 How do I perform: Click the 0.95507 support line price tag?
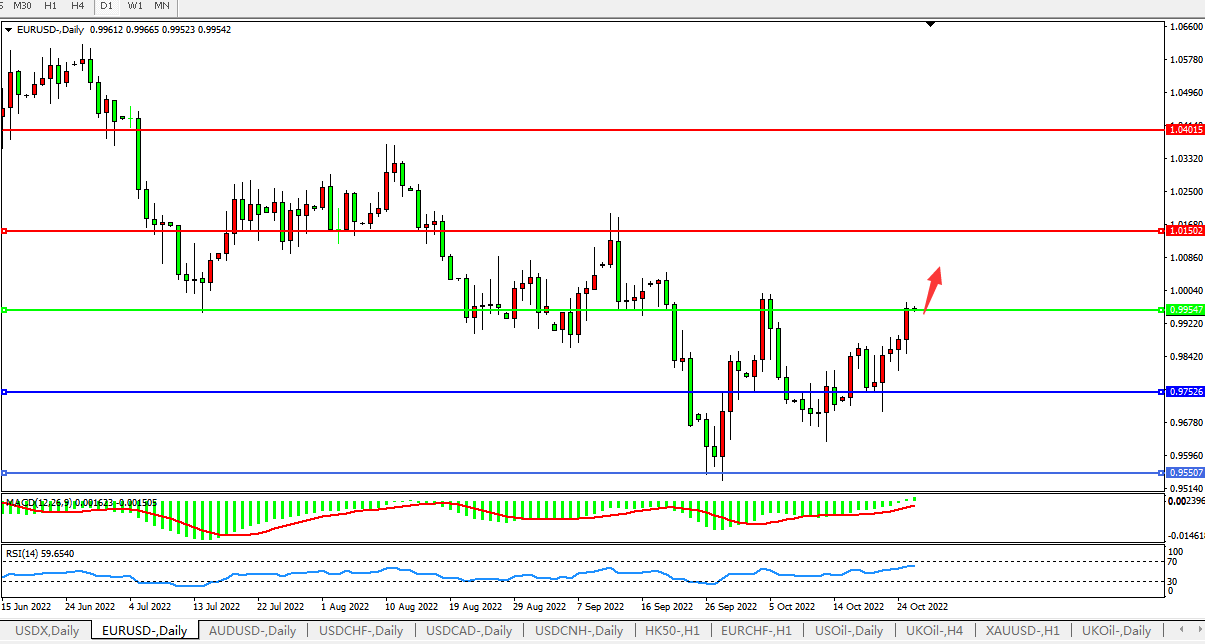pyautogui.click(x=1186, y=472)
